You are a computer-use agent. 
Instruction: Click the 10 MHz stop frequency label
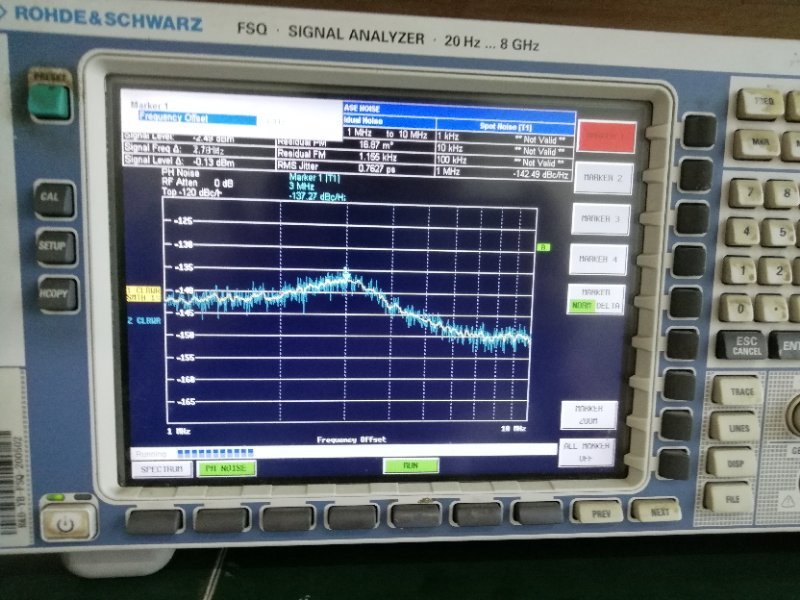pyautogui.click(x=513, y=429)
